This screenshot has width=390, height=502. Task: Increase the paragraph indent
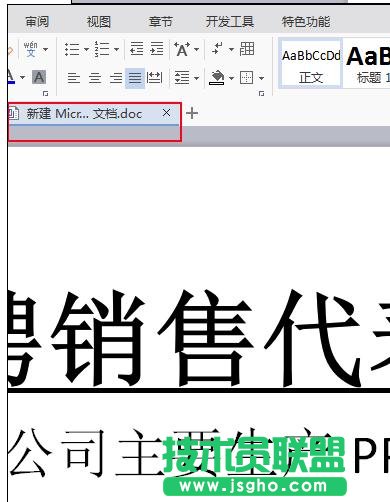click(x=156, y=49)
